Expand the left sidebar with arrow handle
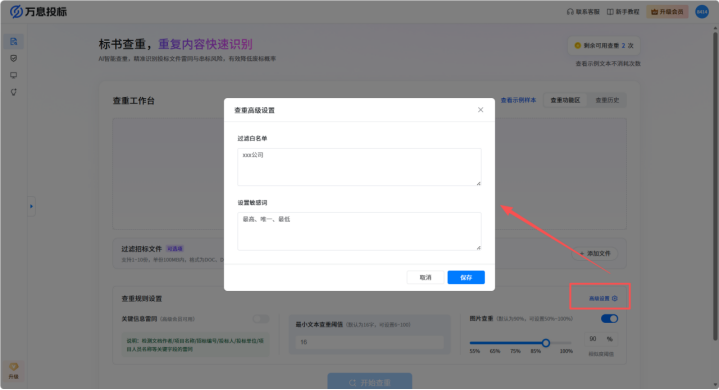719x390 pixels. (31, 206)
